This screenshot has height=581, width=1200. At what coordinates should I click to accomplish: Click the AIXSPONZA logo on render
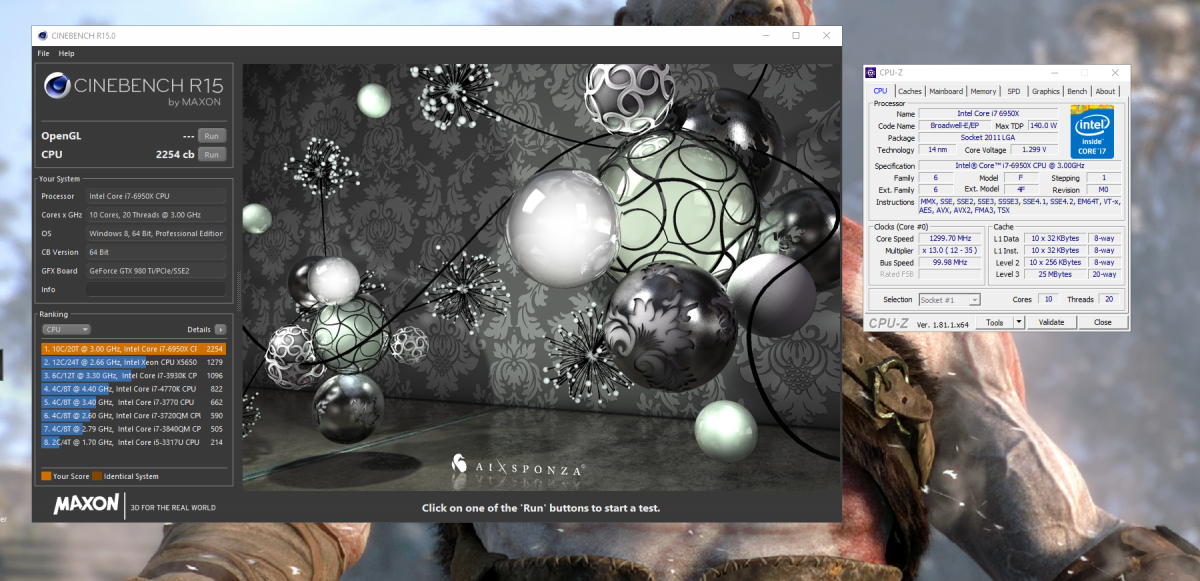click(516, 467)
